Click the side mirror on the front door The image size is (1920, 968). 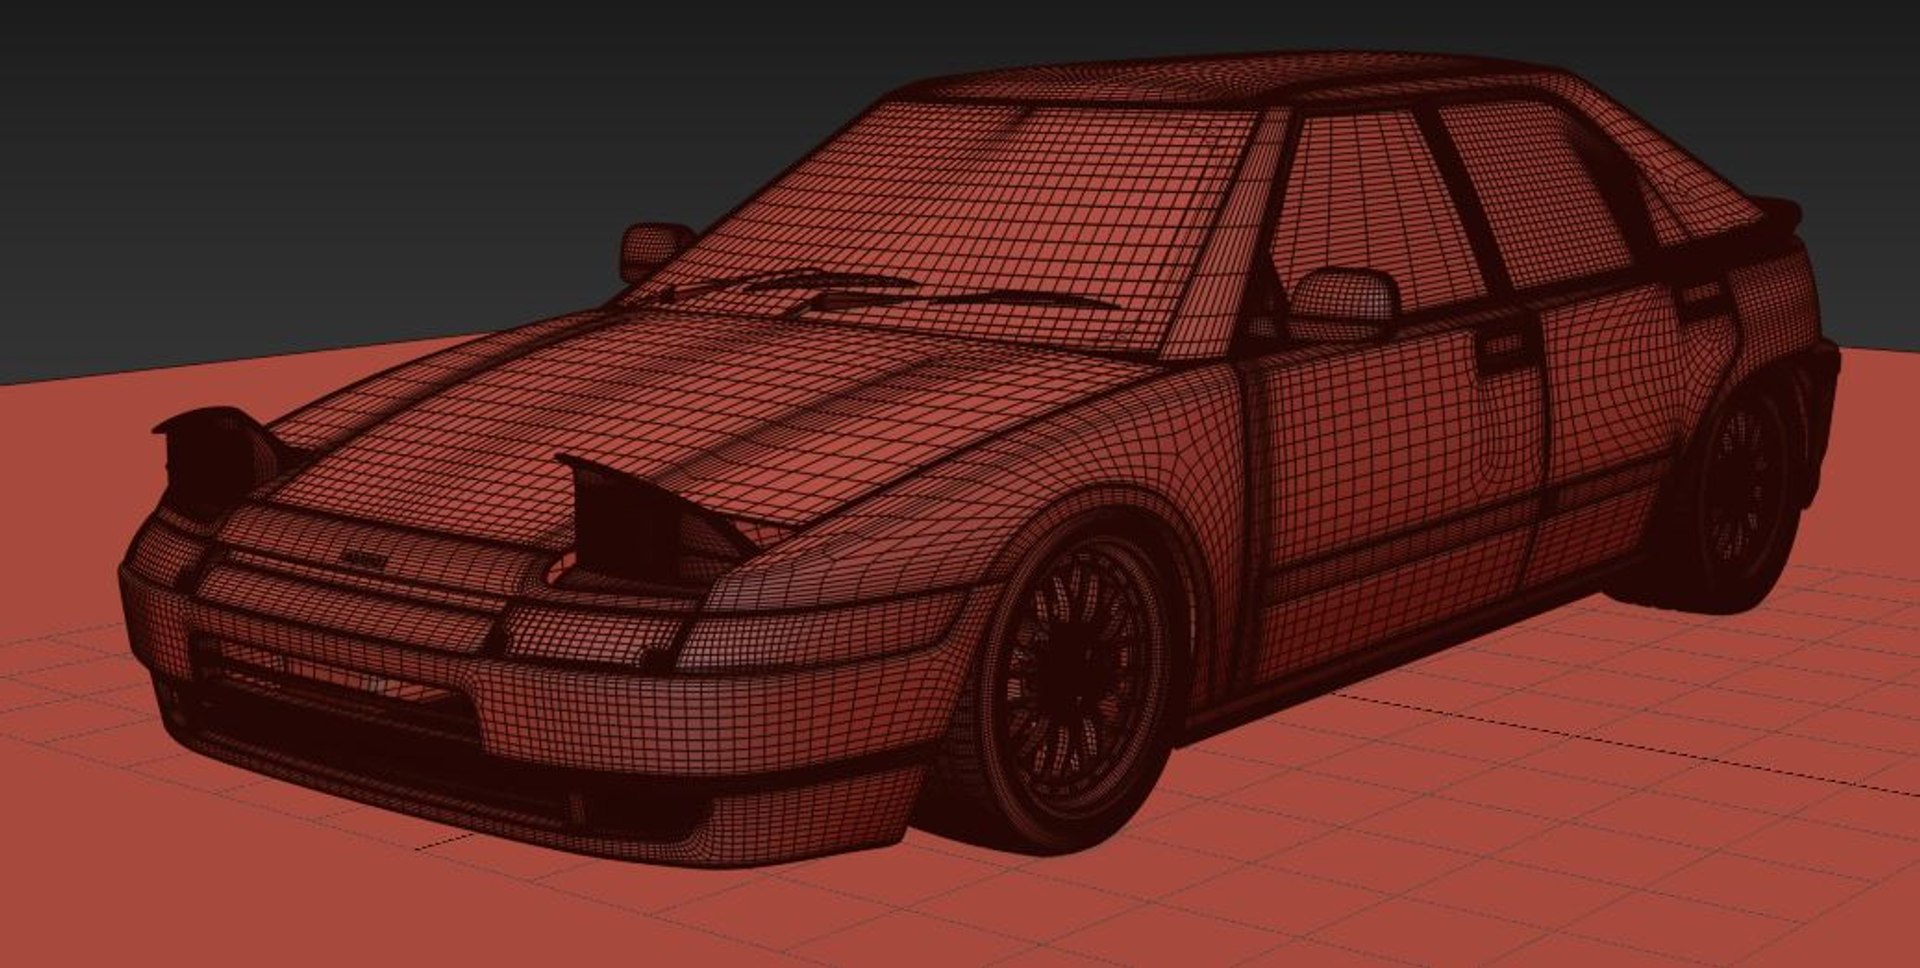[x=1342, y=302]
